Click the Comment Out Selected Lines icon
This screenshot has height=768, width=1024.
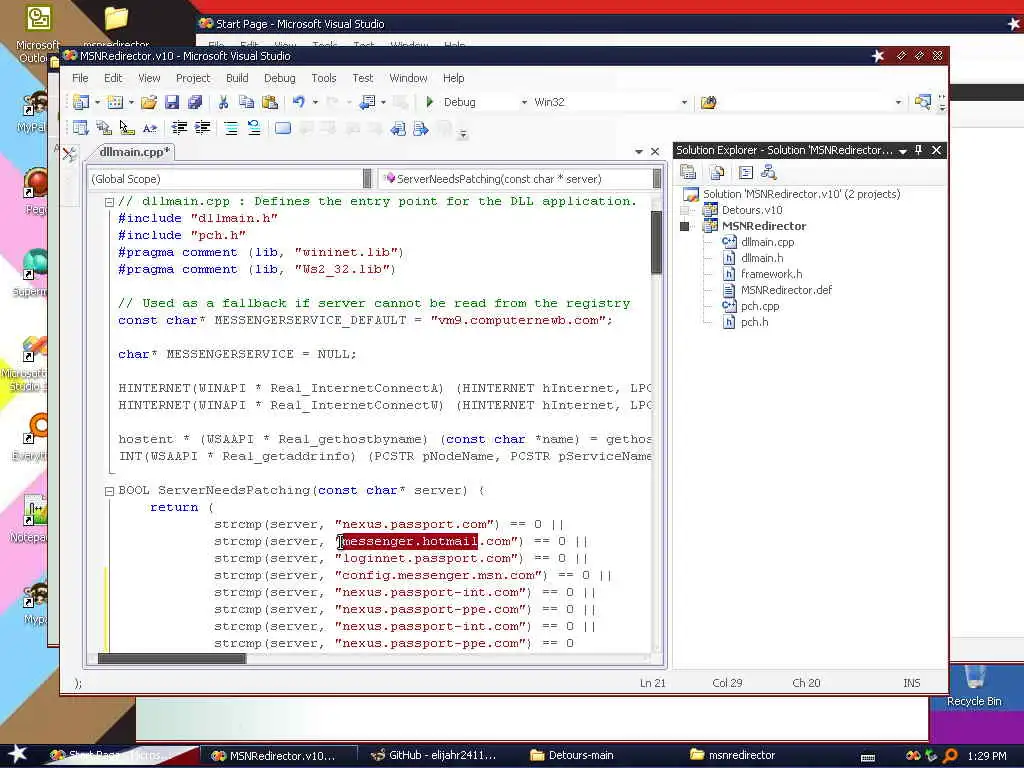coord(231,128)
